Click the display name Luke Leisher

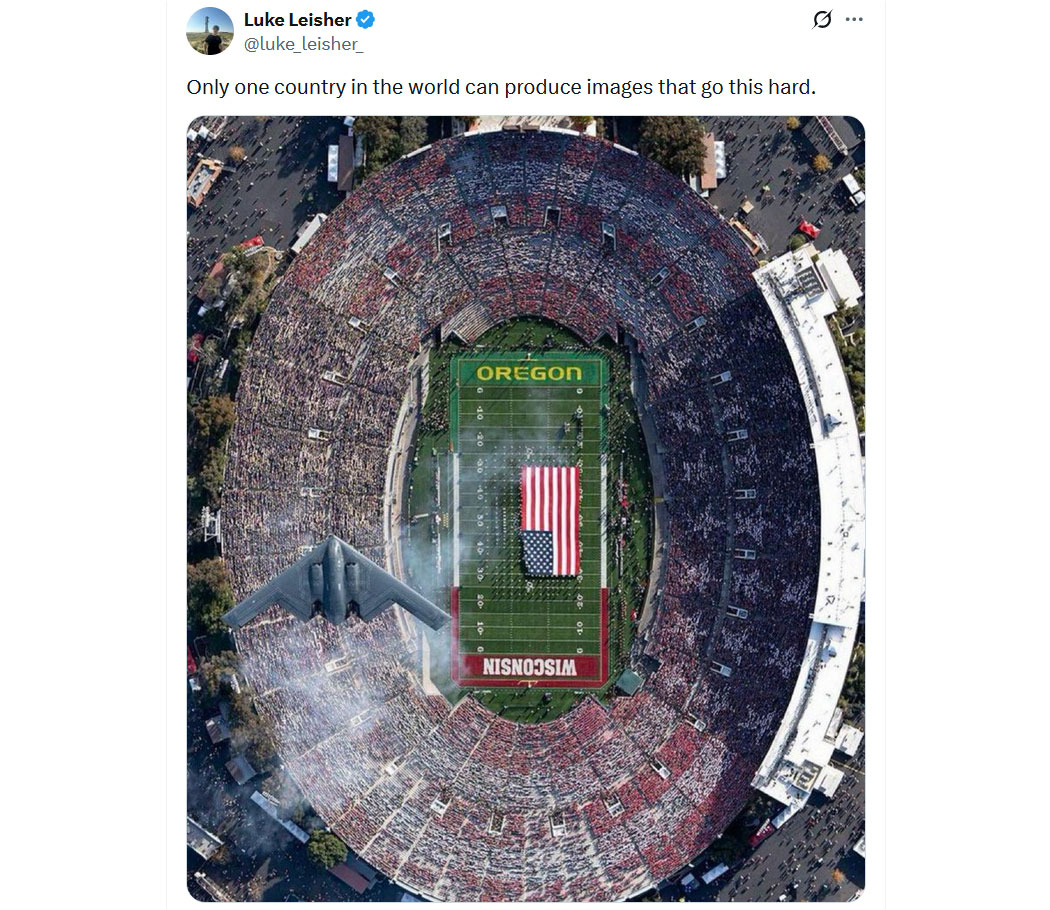point(297,20)
